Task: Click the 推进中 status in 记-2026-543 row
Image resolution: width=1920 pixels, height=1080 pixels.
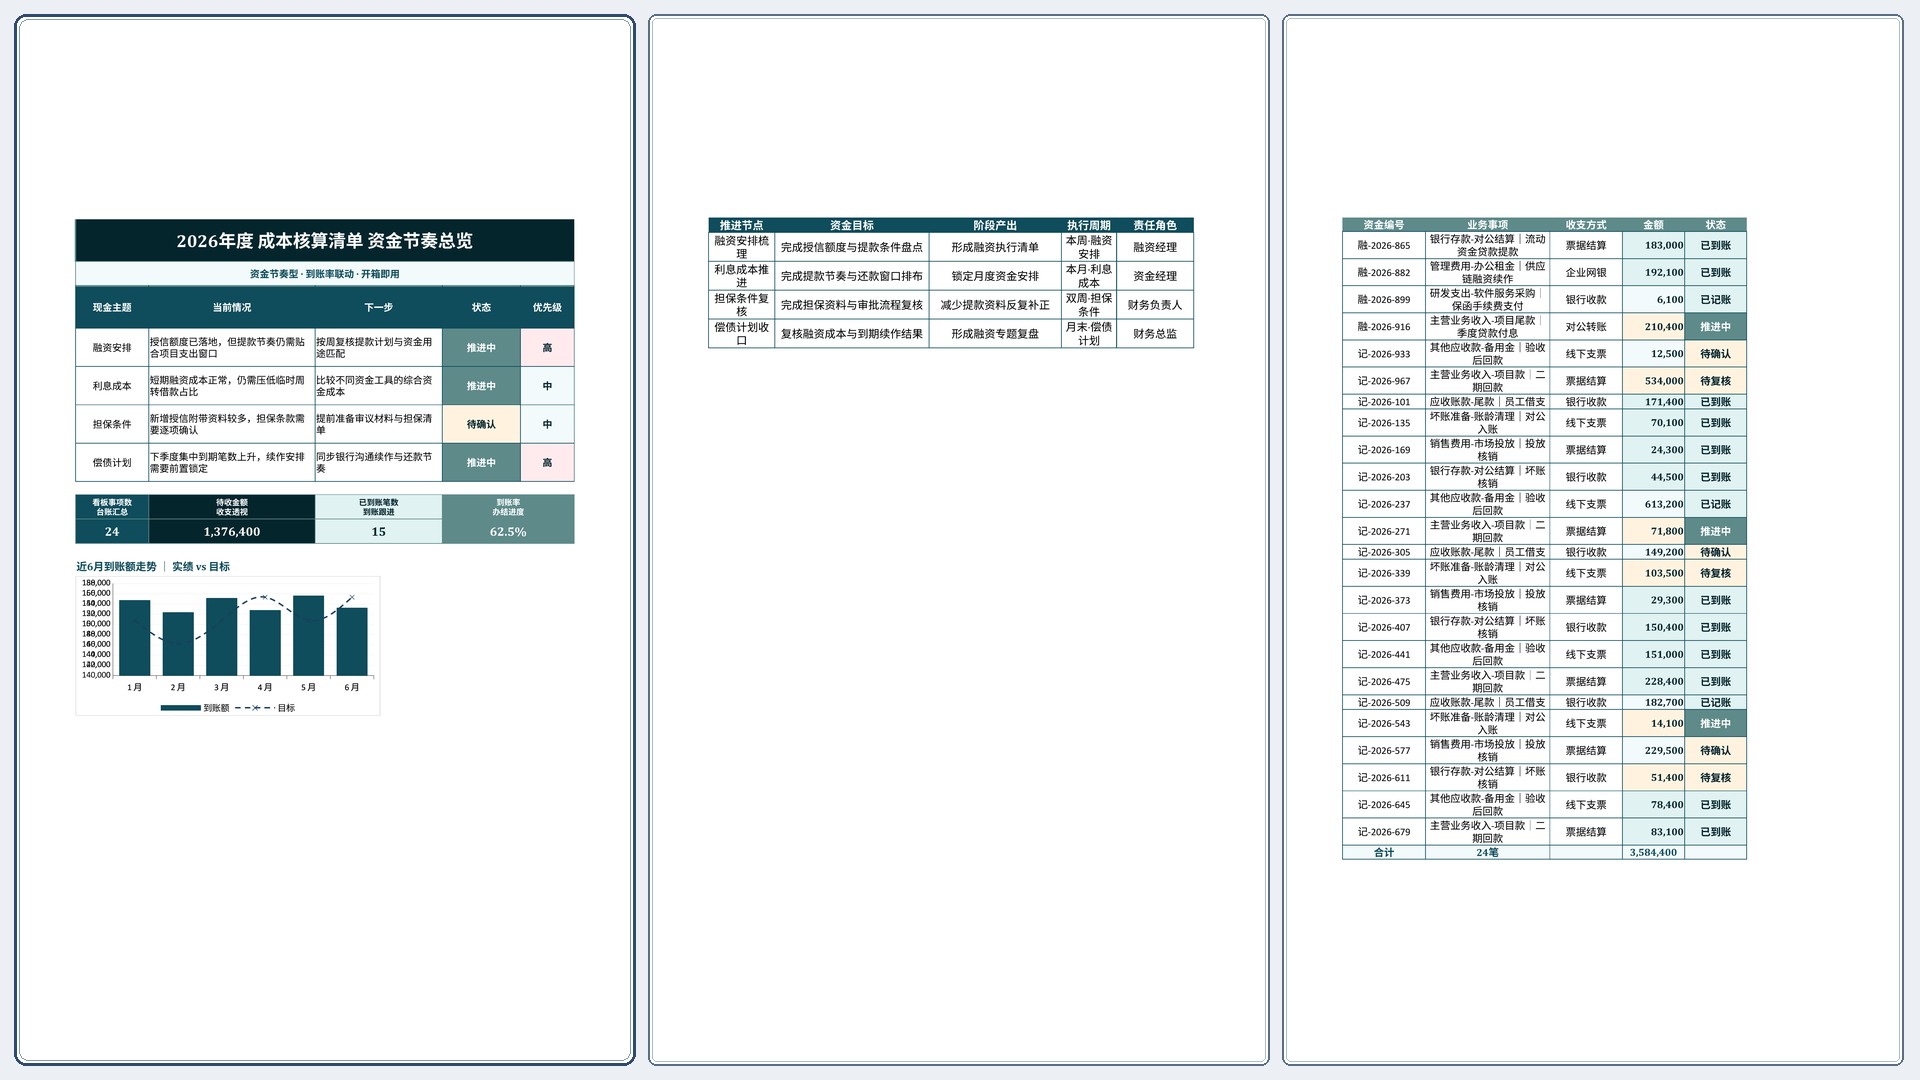Action: point(1715,724)
